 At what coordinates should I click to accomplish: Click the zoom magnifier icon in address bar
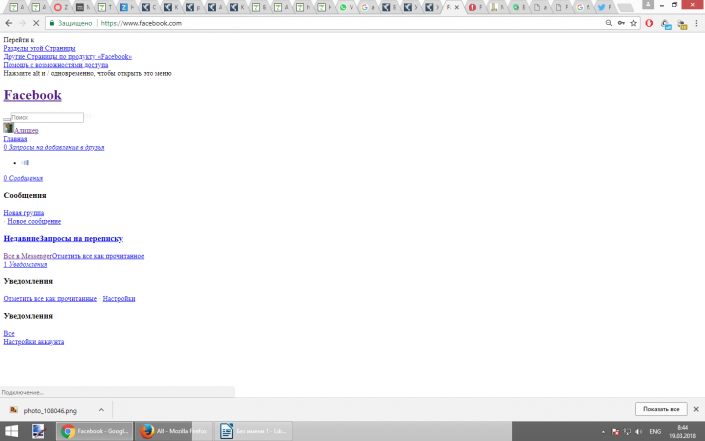[x=609, y=22]
